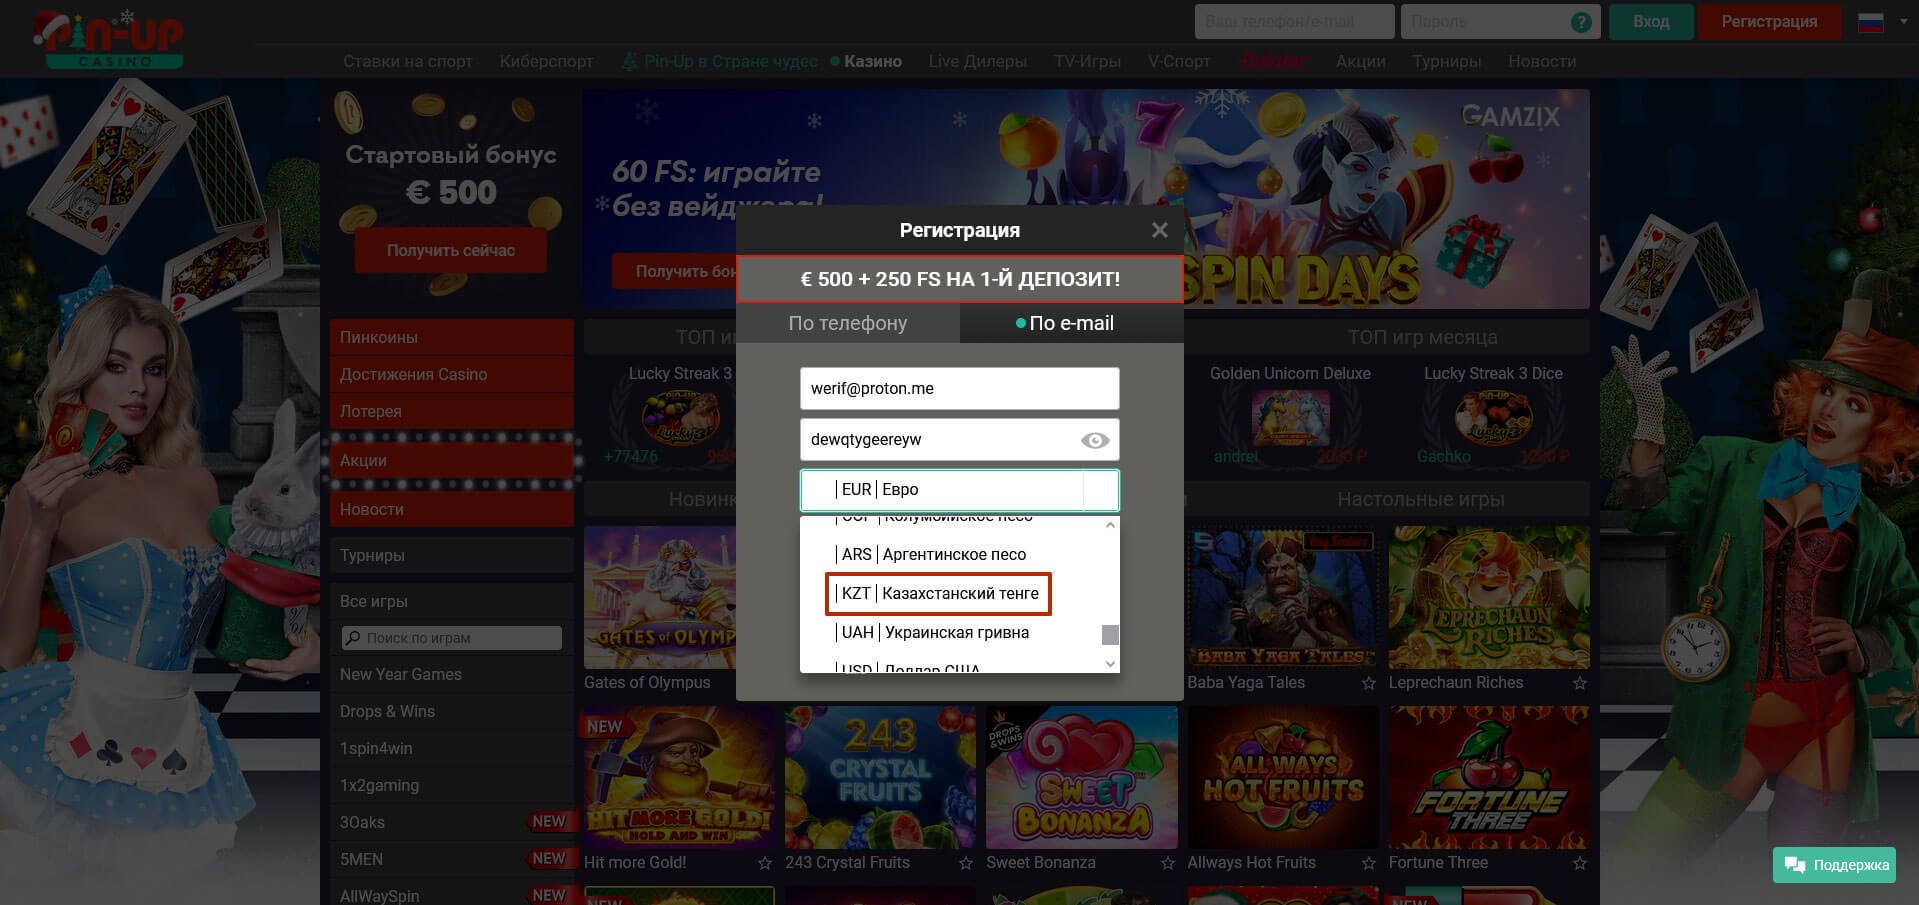Open Турниры in top menu
This screenshot has width=1919, height=905.
point(1446,61)
